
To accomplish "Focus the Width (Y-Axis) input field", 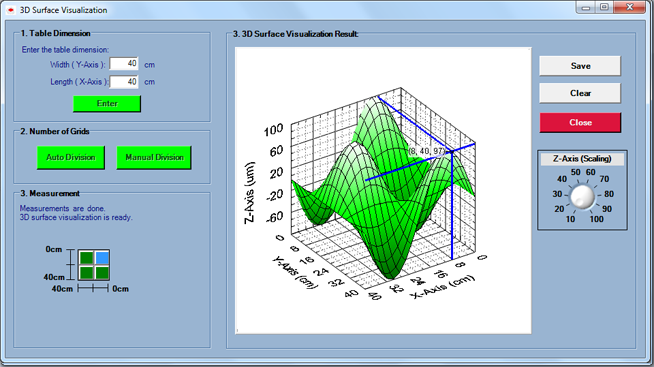I will pos(124,64).
